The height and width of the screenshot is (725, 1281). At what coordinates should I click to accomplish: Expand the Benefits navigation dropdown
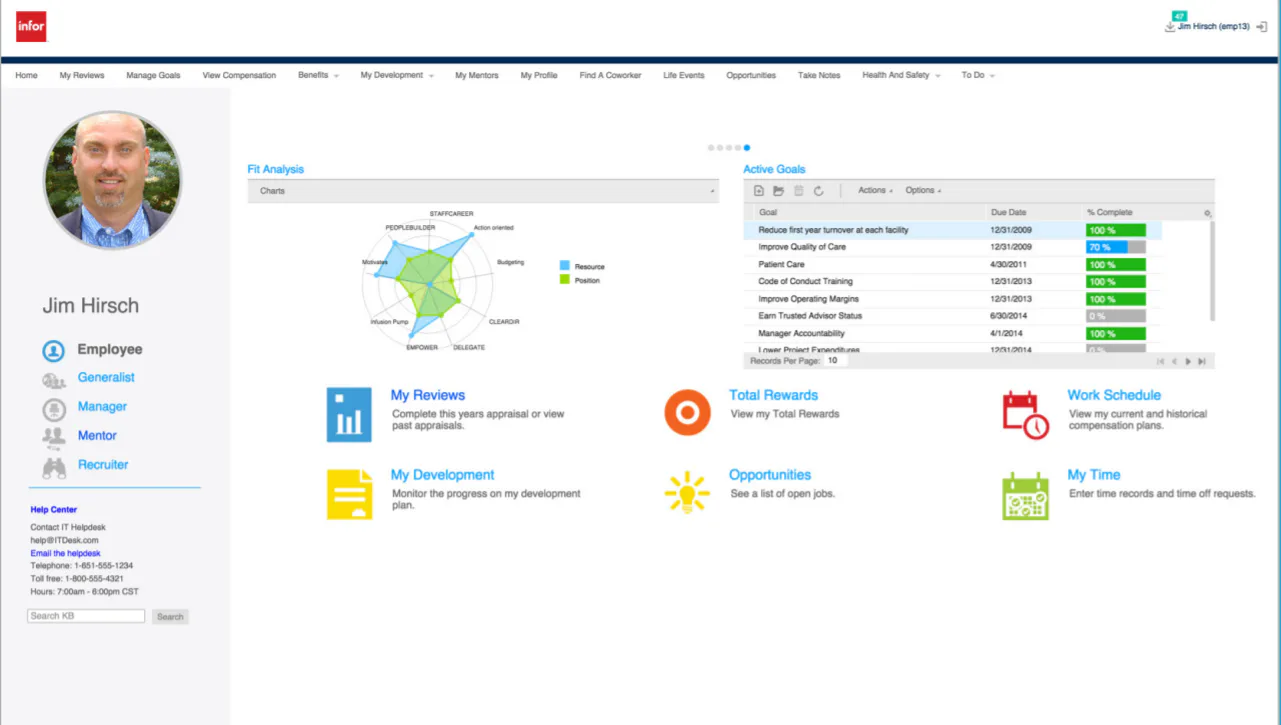(318, 75)
